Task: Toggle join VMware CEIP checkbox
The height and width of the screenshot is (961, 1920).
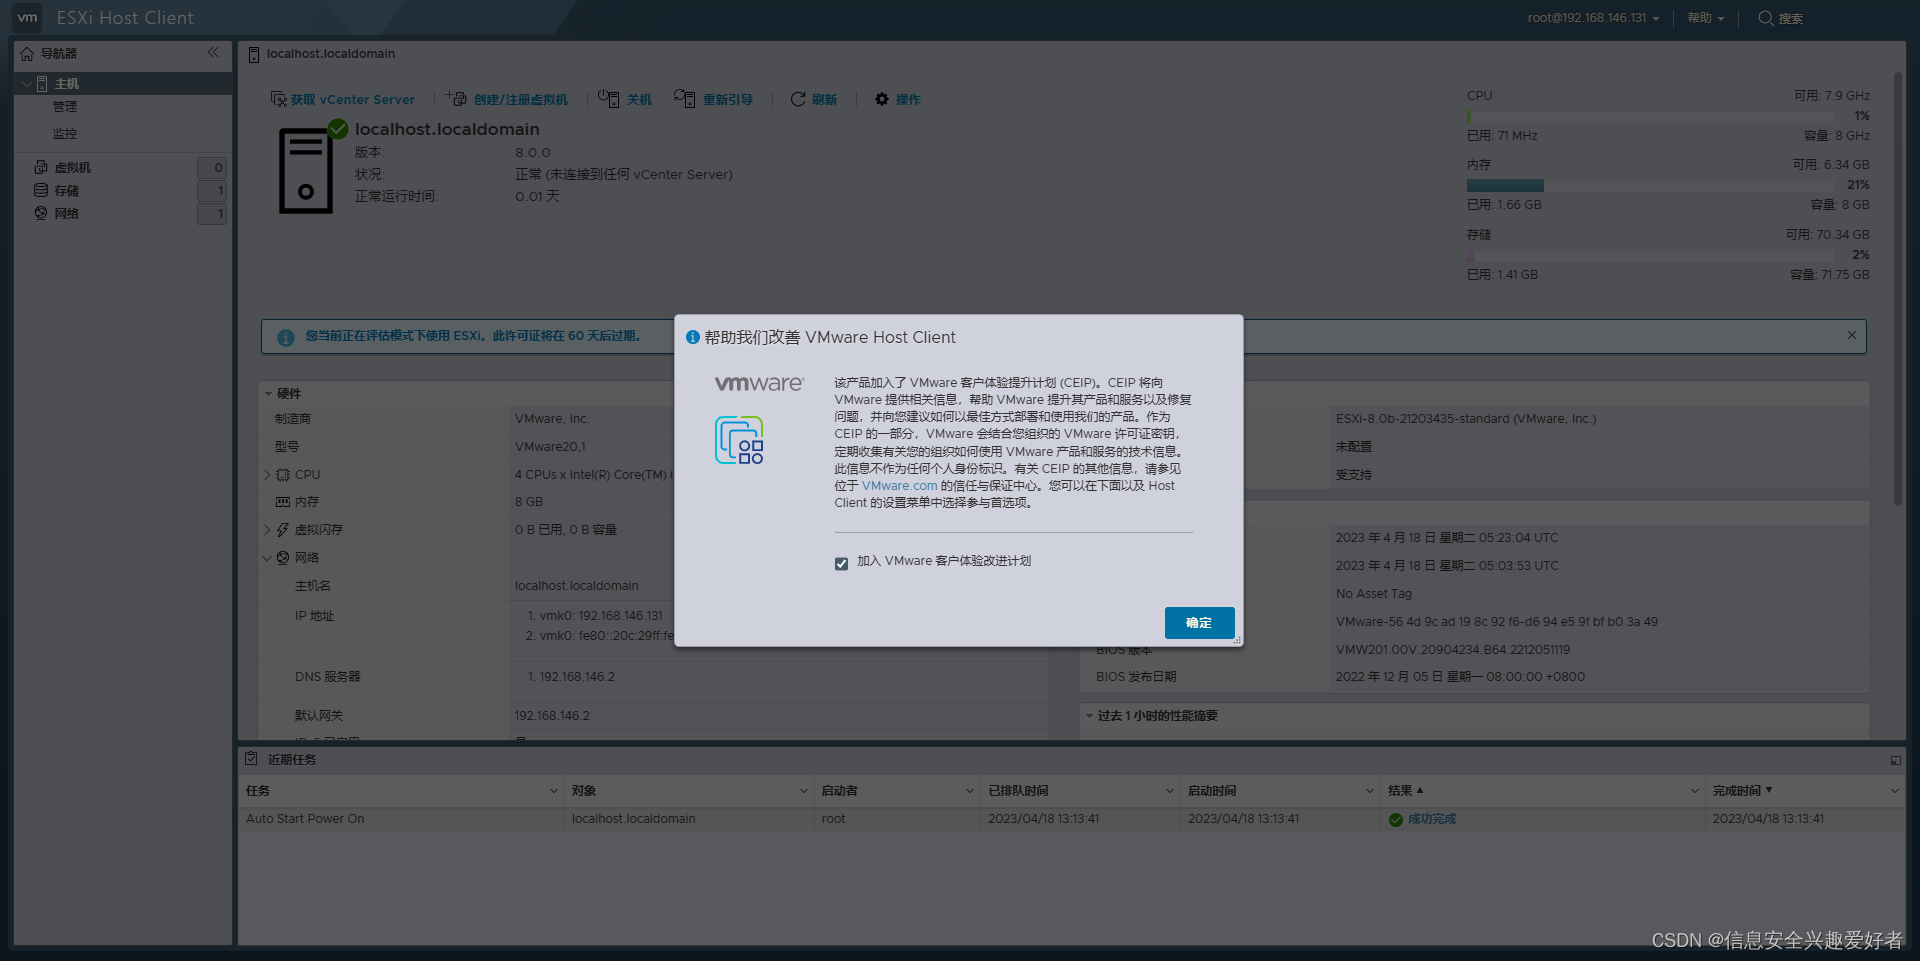Action: coord(841,564)
